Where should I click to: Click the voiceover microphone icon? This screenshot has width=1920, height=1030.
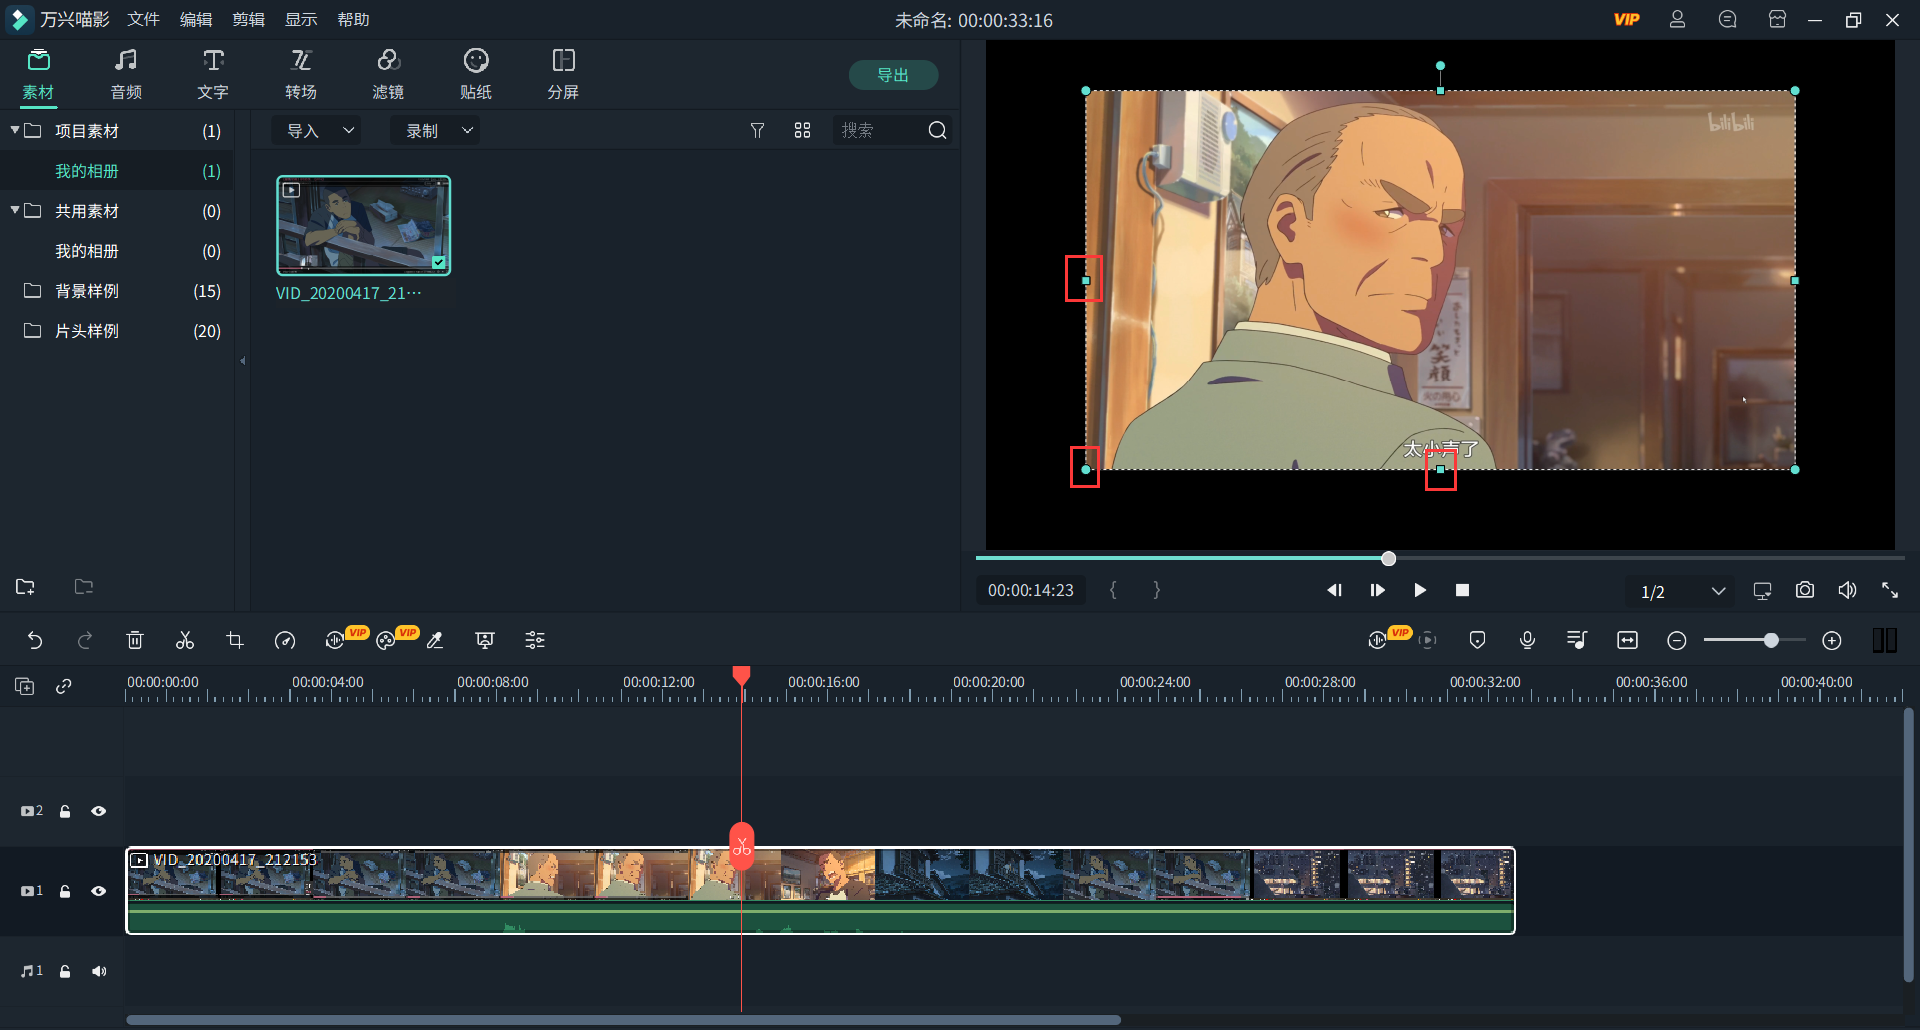point(1527,640)
